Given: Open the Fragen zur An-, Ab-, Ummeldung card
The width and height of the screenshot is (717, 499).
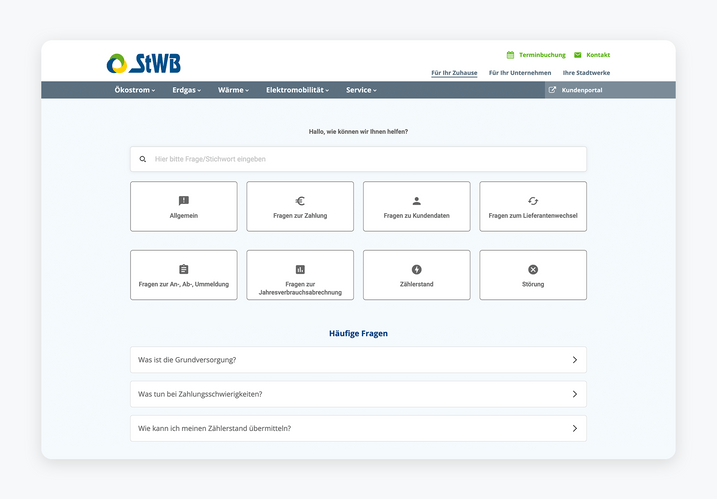Looking at the screenshot, I should [184, 275].
